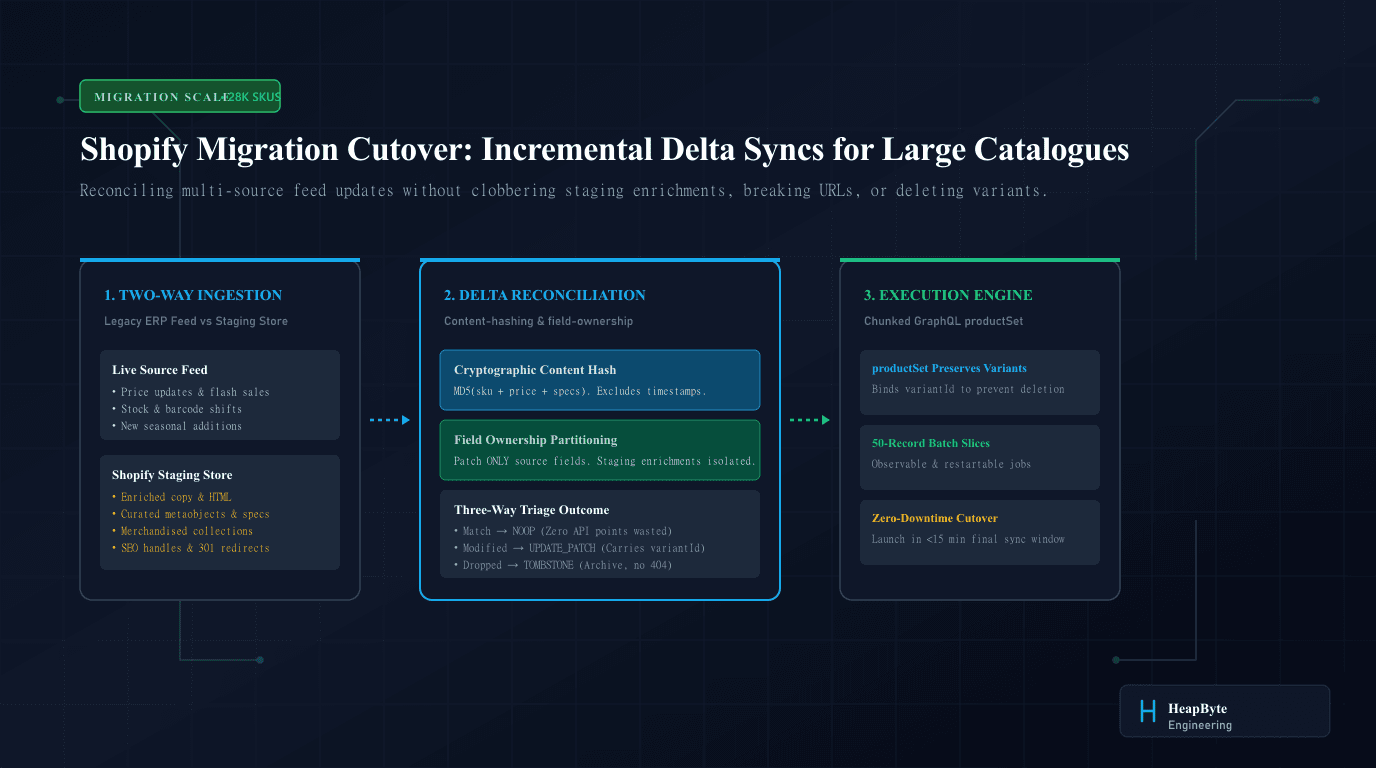
Task: Click the HeapByte H logo icon
Action: point(1148,711)
